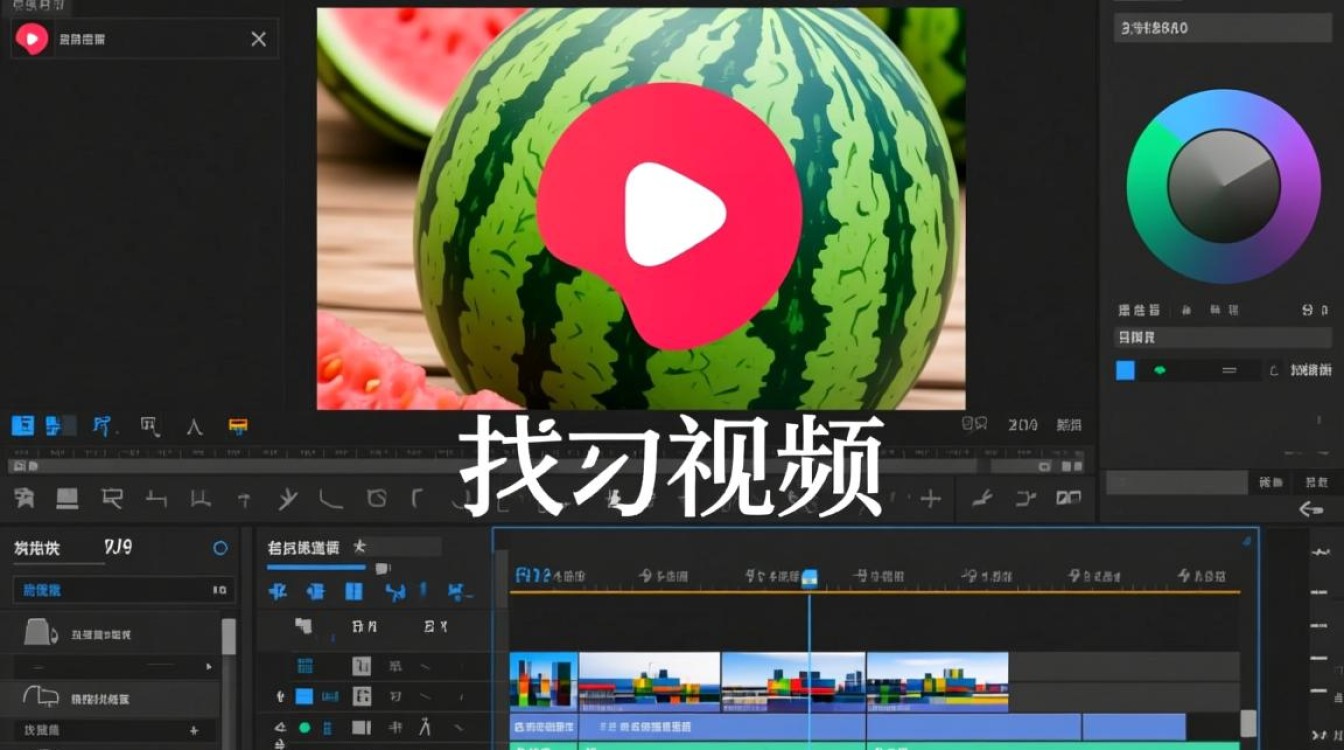The width and height of the screenshot is (1344, 750).
Task: Click the small red play logo icon
Action: point(32,39)
